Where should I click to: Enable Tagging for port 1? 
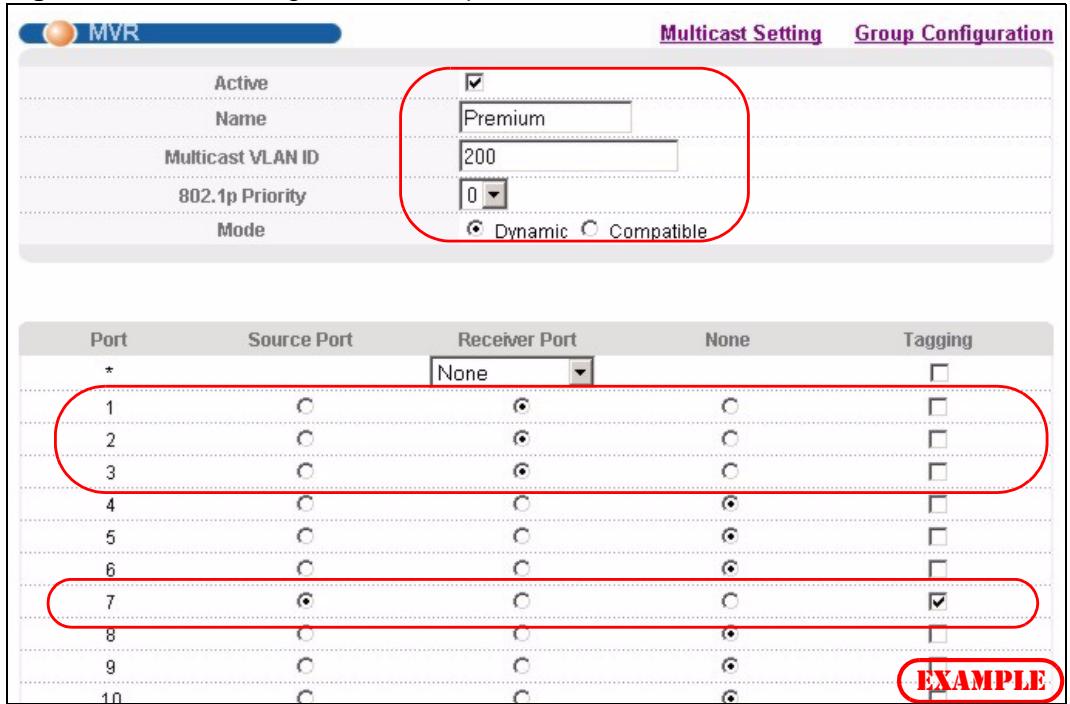[x=939, y=407]
